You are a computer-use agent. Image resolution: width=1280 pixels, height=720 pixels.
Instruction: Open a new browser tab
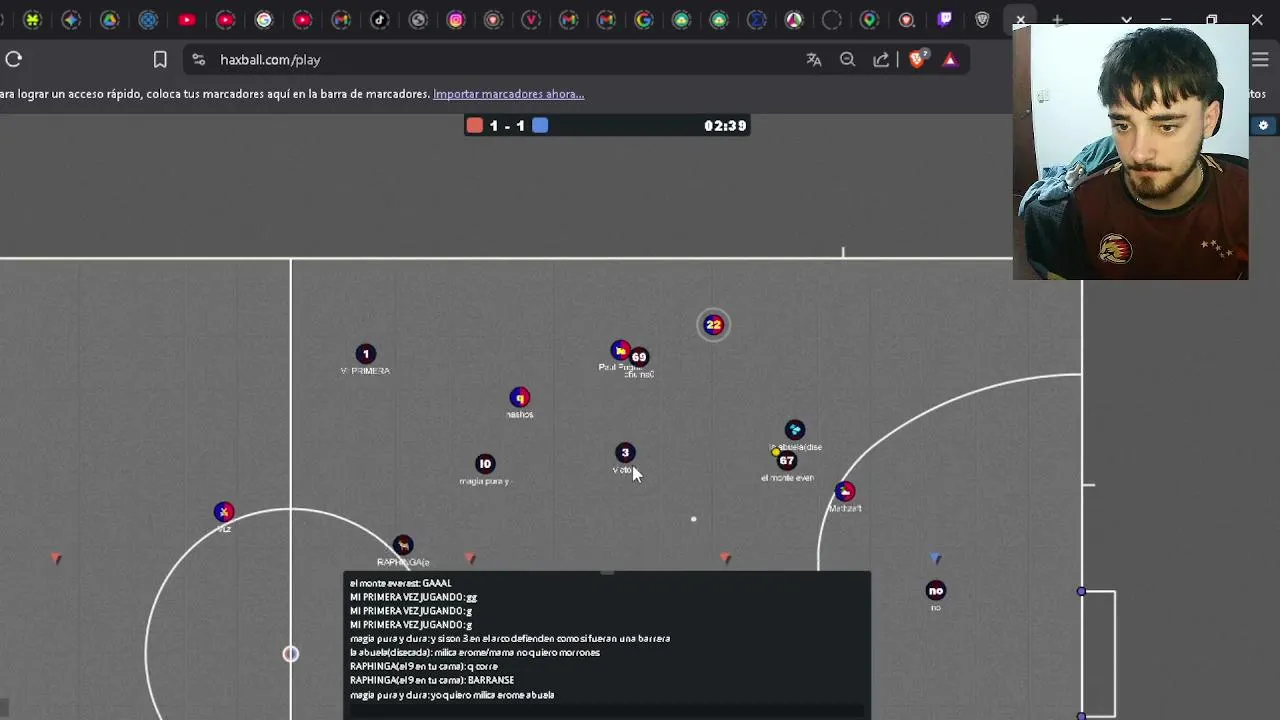point(1057,20)
